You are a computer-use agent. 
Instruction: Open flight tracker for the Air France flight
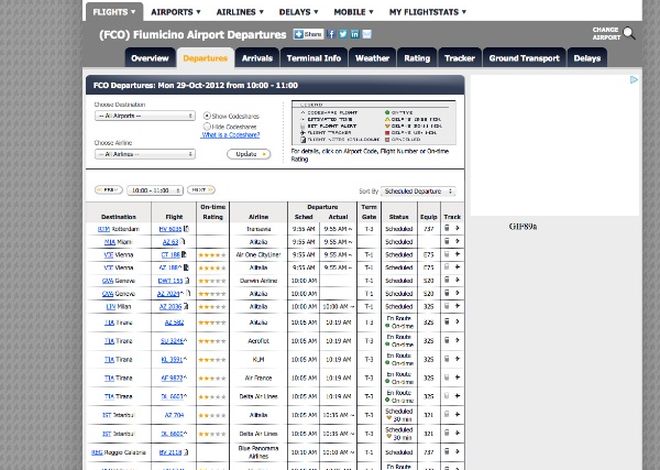click(457, 377)
